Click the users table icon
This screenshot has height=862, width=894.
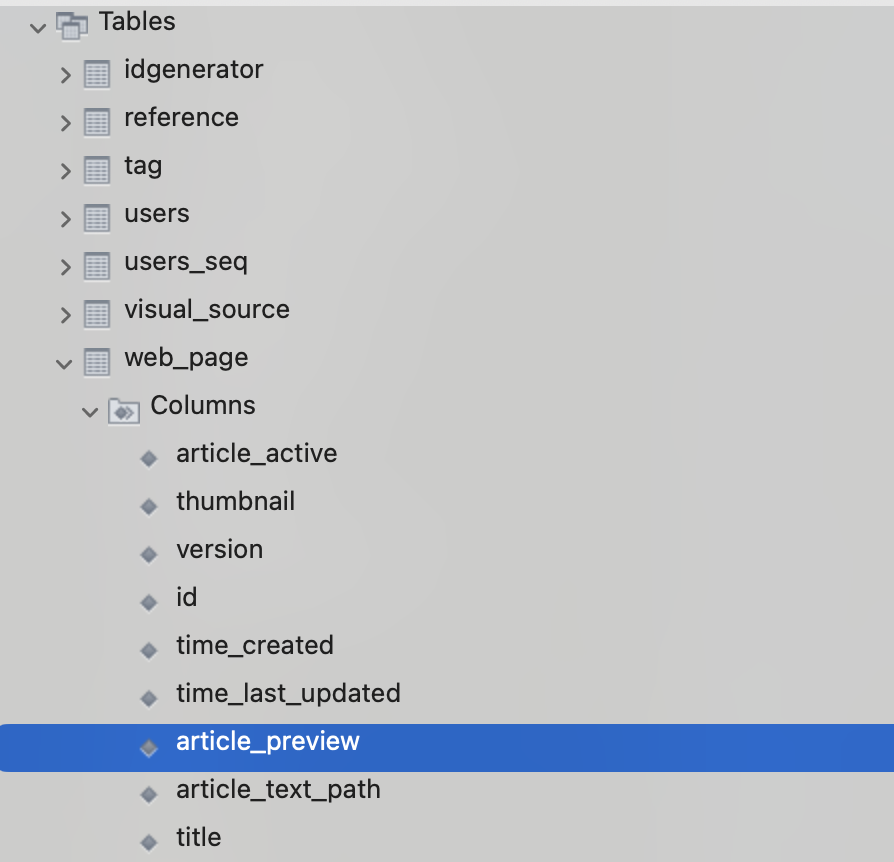tap(97, 218)
